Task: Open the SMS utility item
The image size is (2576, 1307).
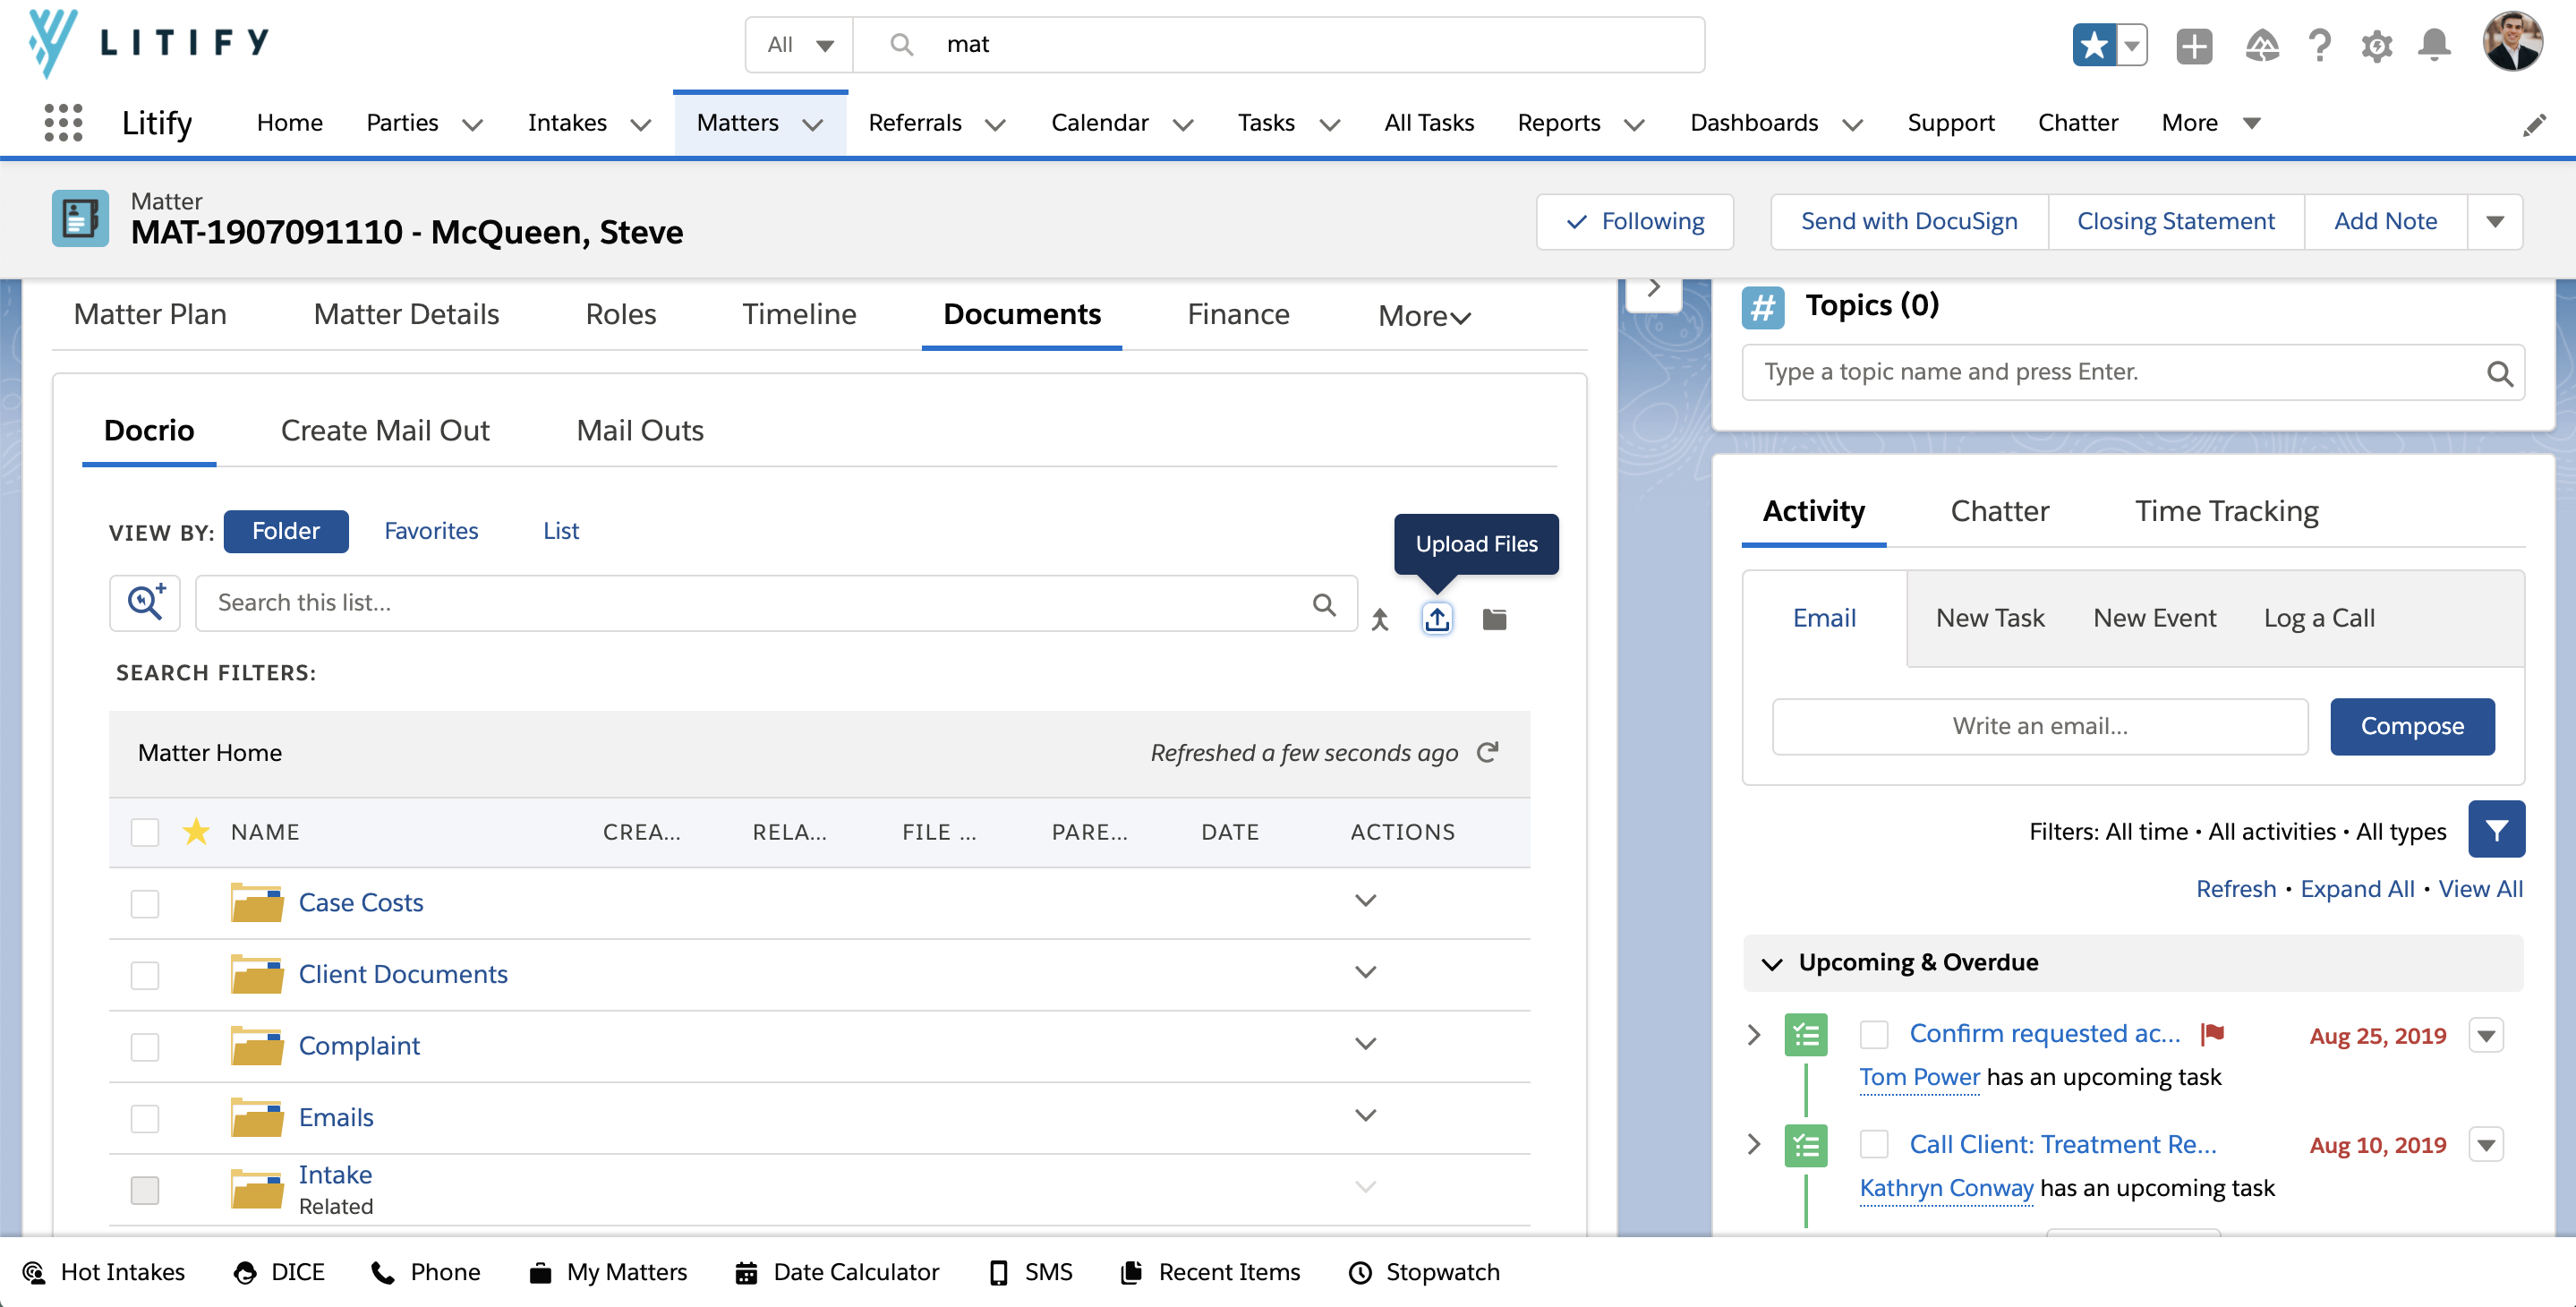Action: pos(1030,1272)
